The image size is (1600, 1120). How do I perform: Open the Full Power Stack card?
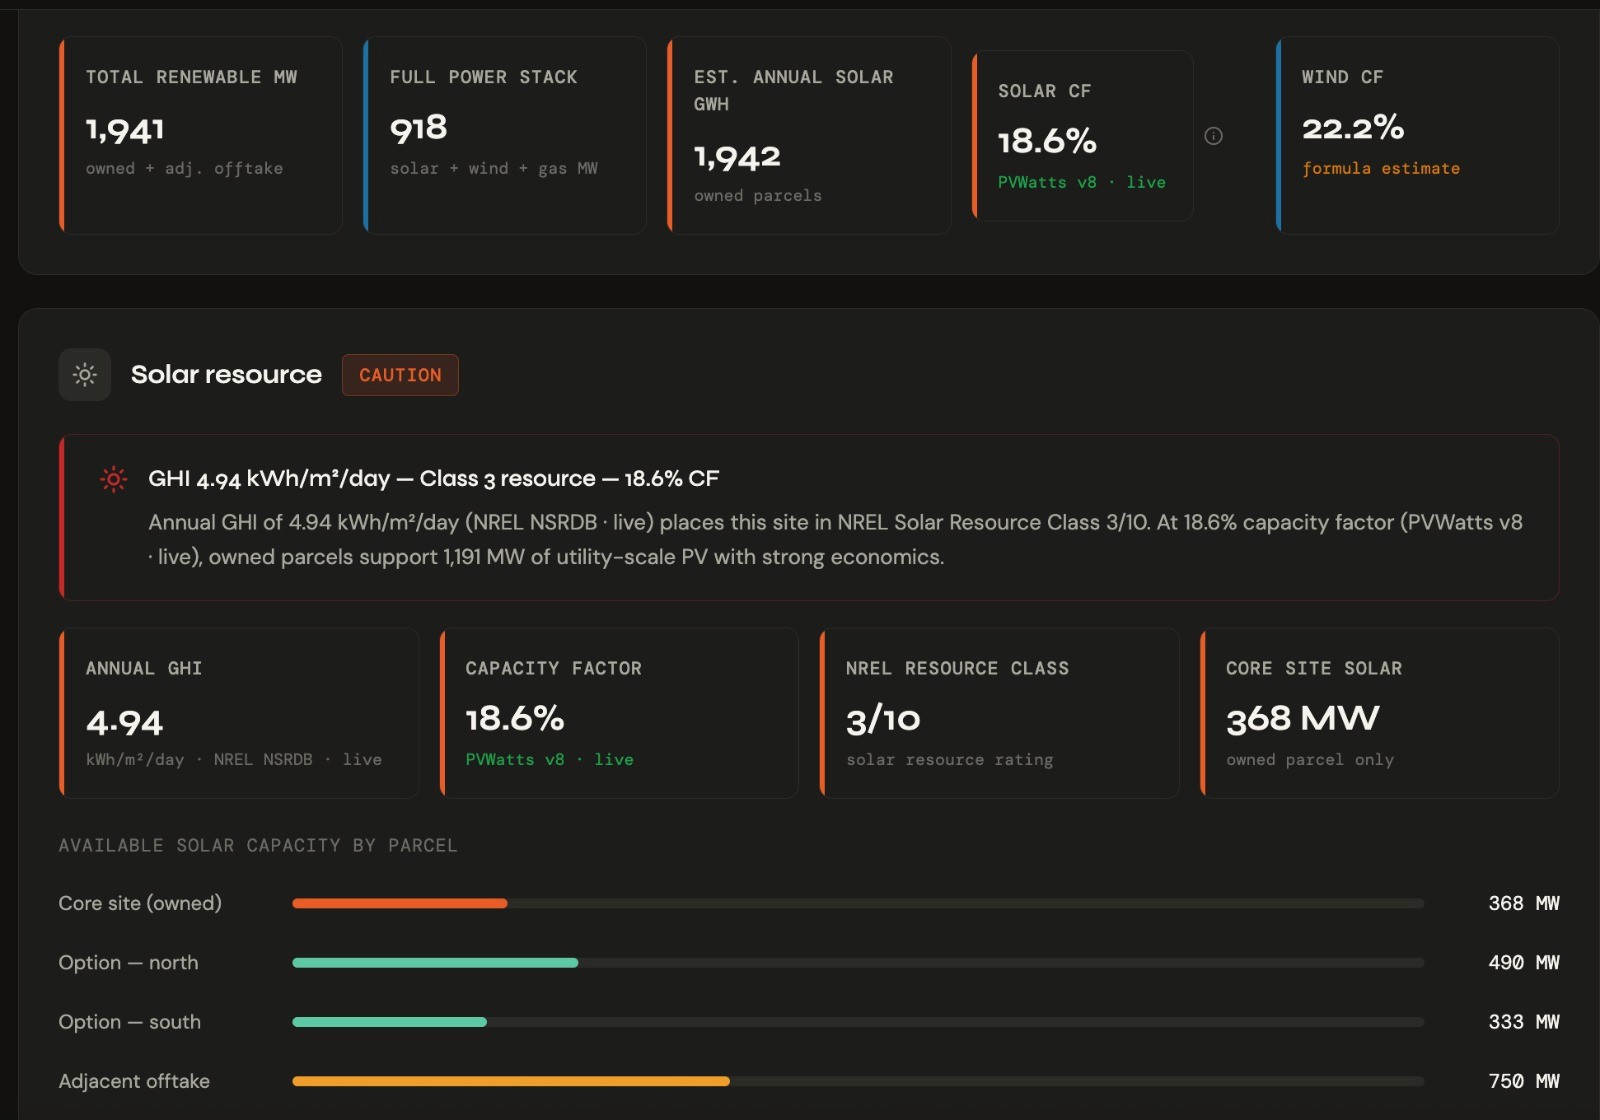click(505, 136)
